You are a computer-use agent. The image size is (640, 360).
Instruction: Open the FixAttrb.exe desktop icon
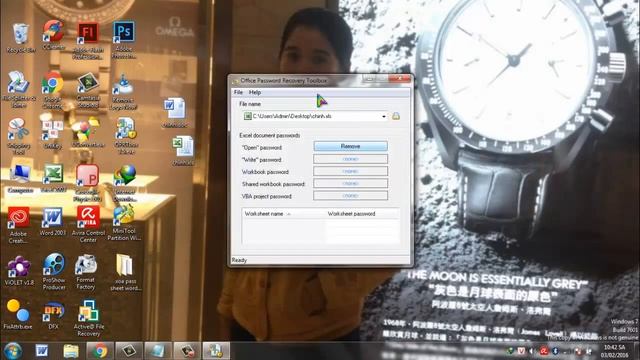[x=18, y=314]
